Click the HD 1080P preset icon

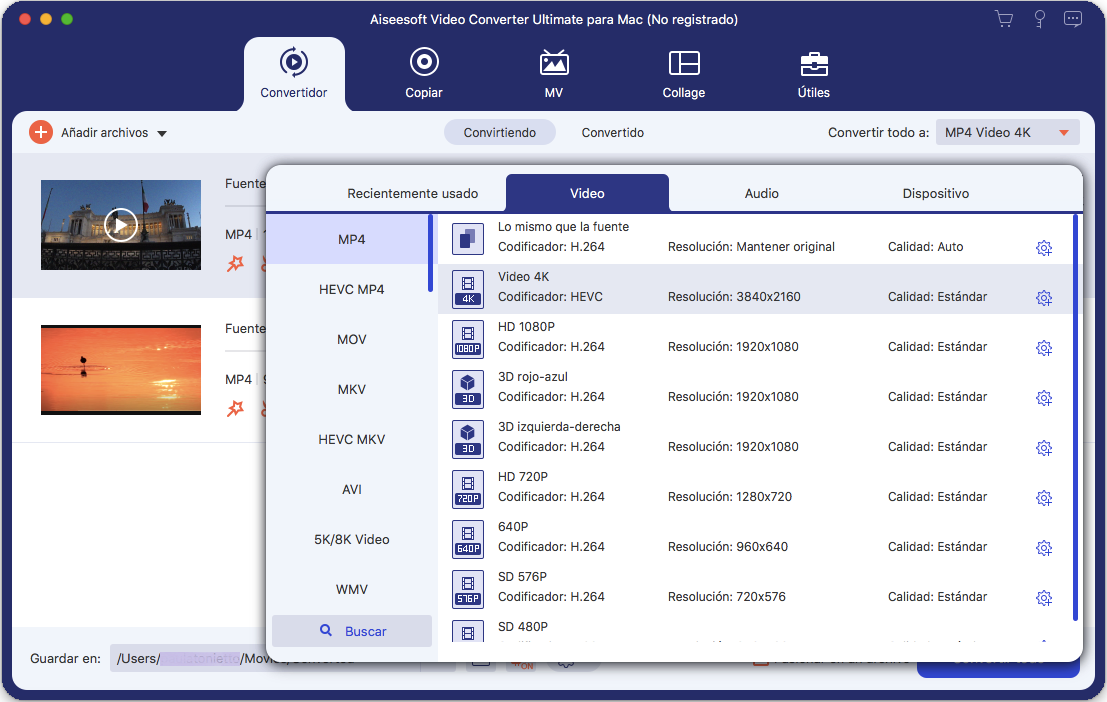467,339
